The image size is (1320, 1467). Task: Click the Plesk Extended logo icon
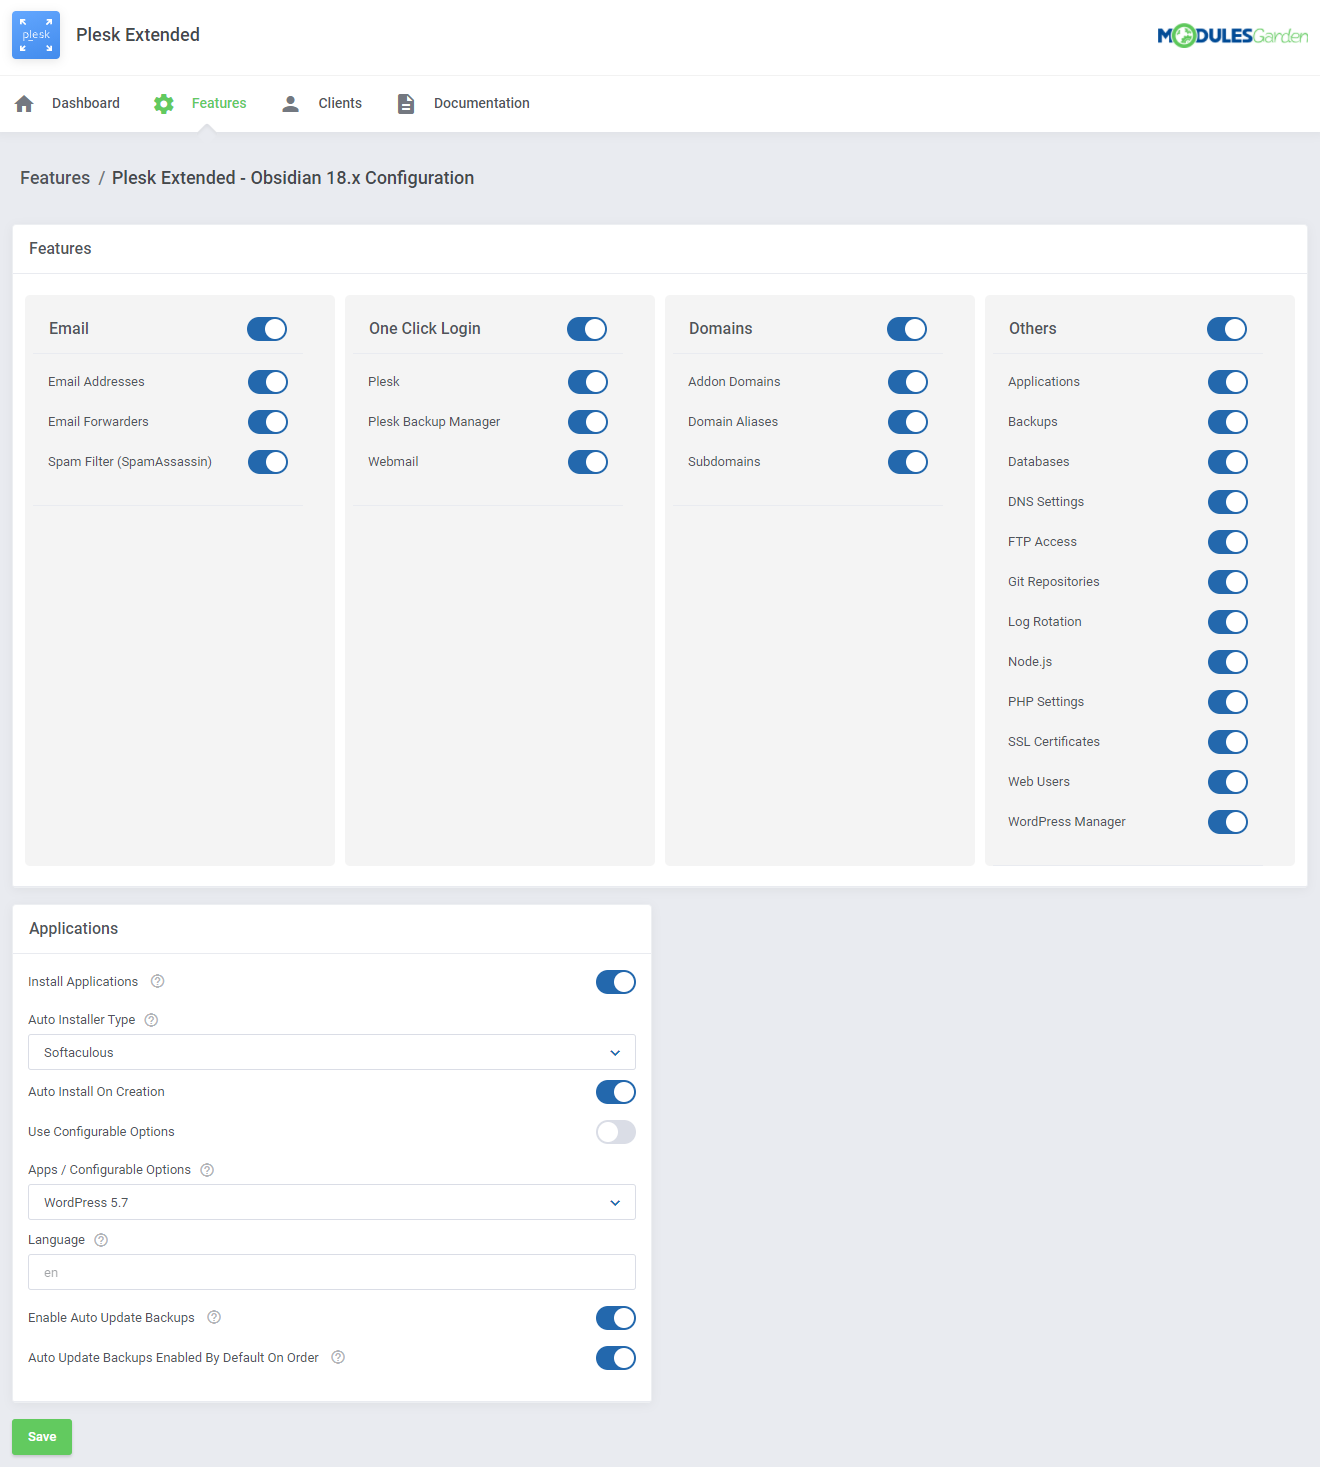(36, 35)
